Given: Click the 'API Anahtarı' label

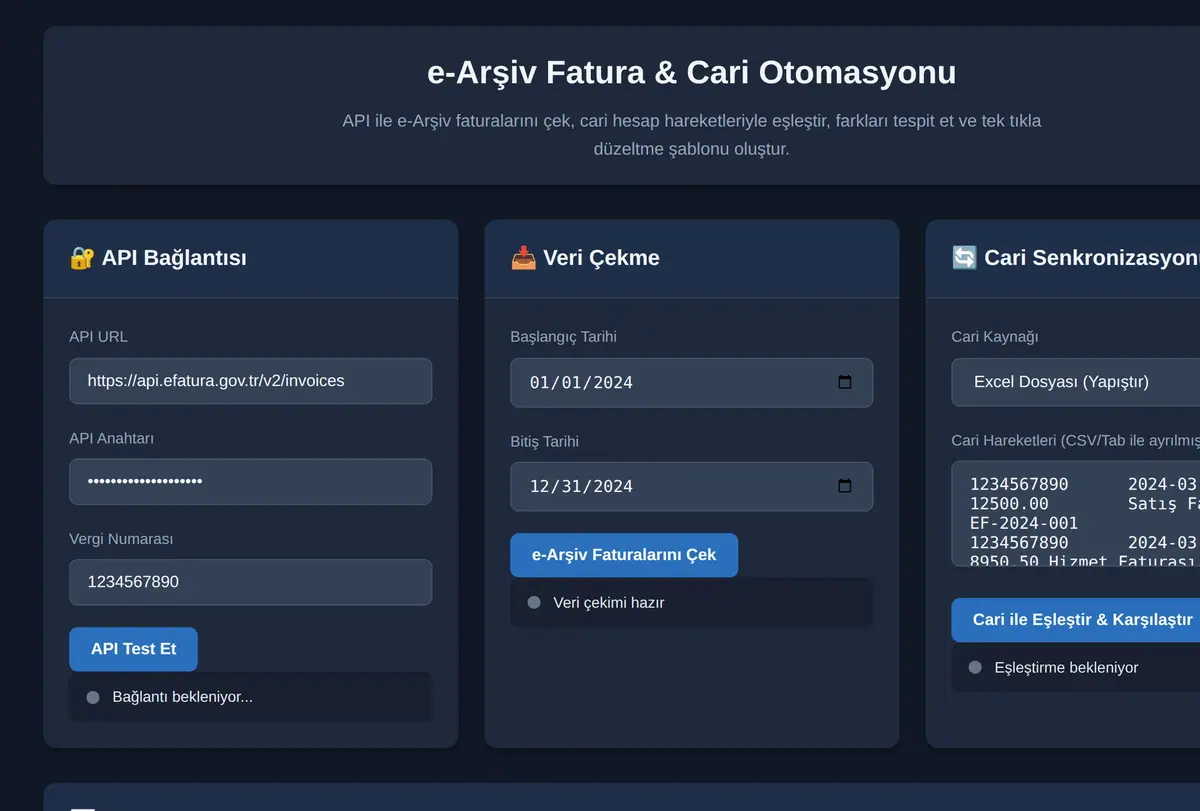Looking at the screenshot, I should [111, 438].
